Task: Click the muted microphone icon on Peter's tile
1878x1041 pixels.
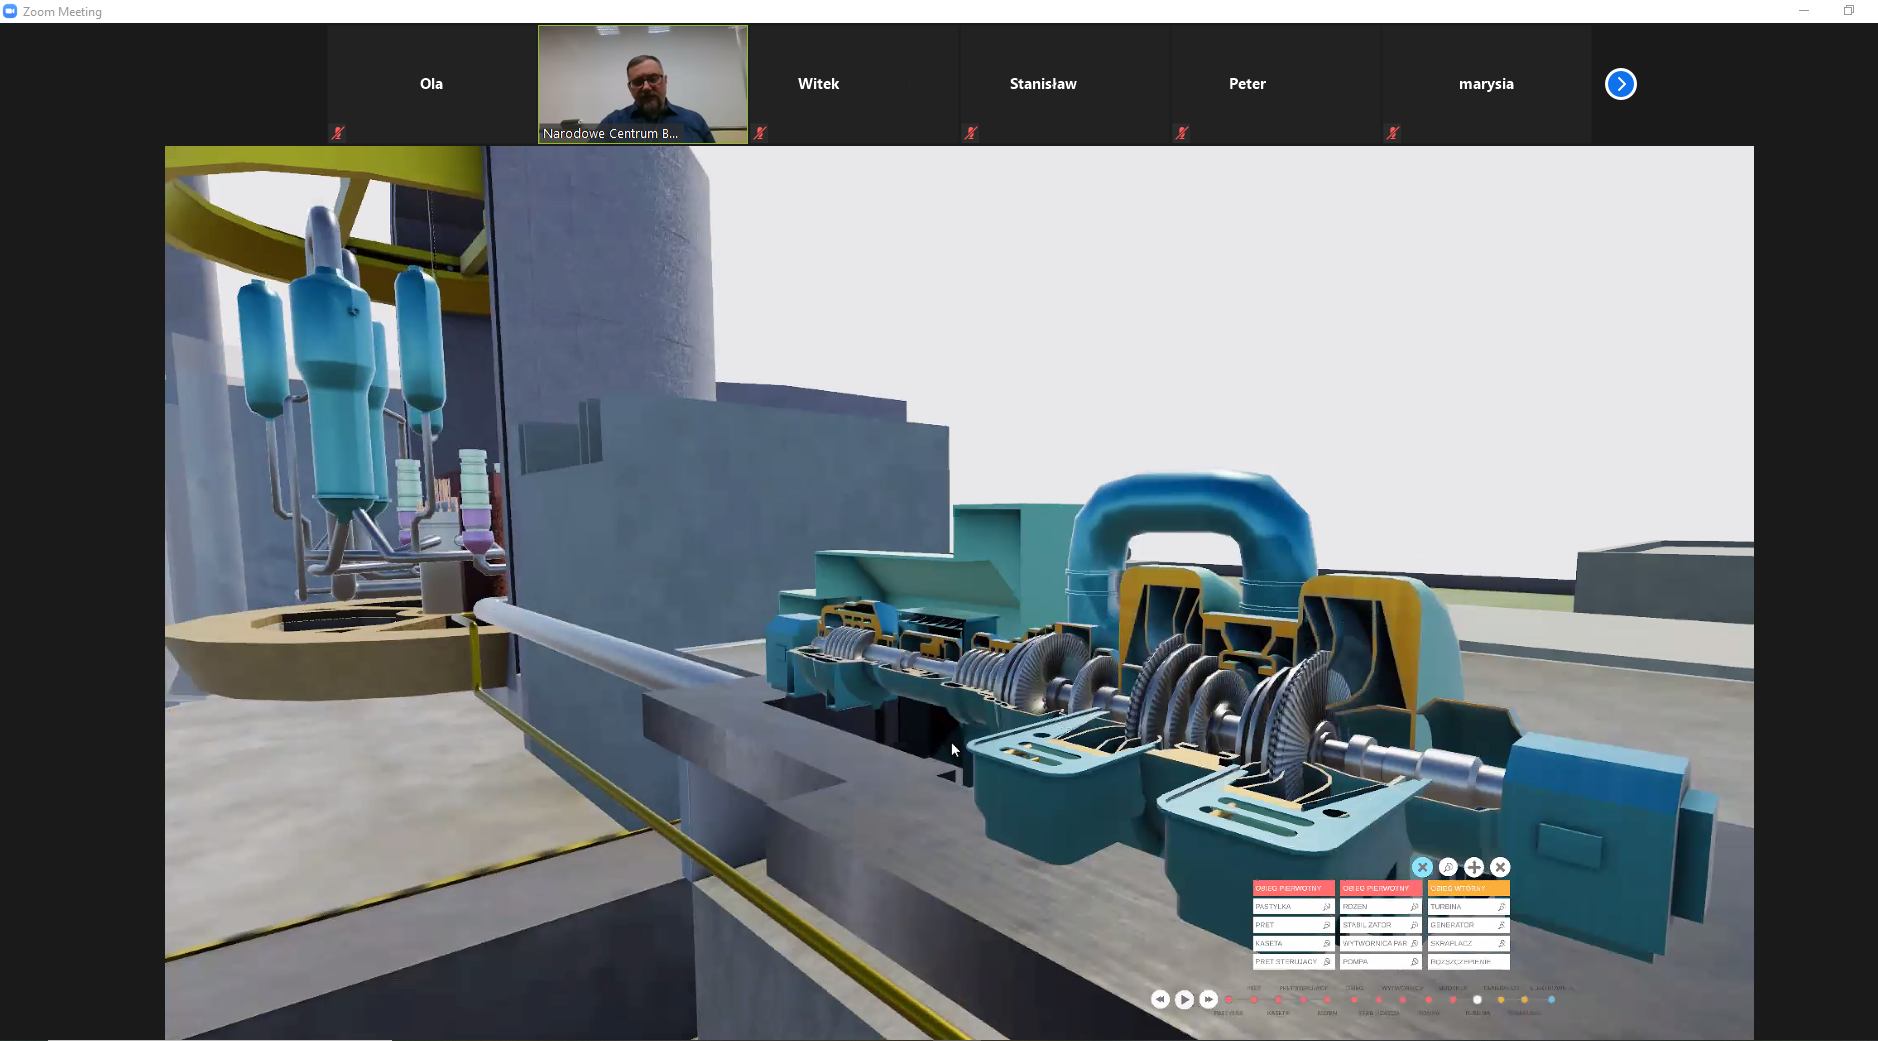Action: coord(1182,133)
